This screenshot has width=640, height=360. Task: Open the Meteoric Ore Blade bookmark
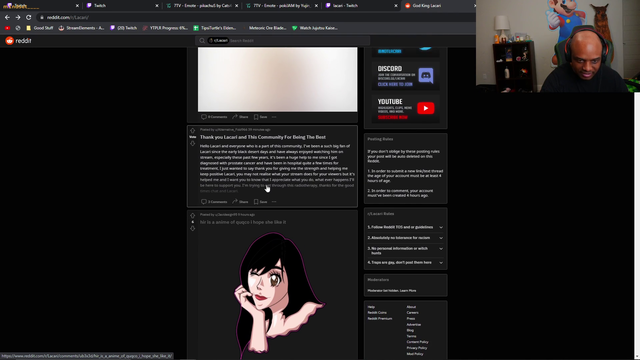tap(264, 28)
